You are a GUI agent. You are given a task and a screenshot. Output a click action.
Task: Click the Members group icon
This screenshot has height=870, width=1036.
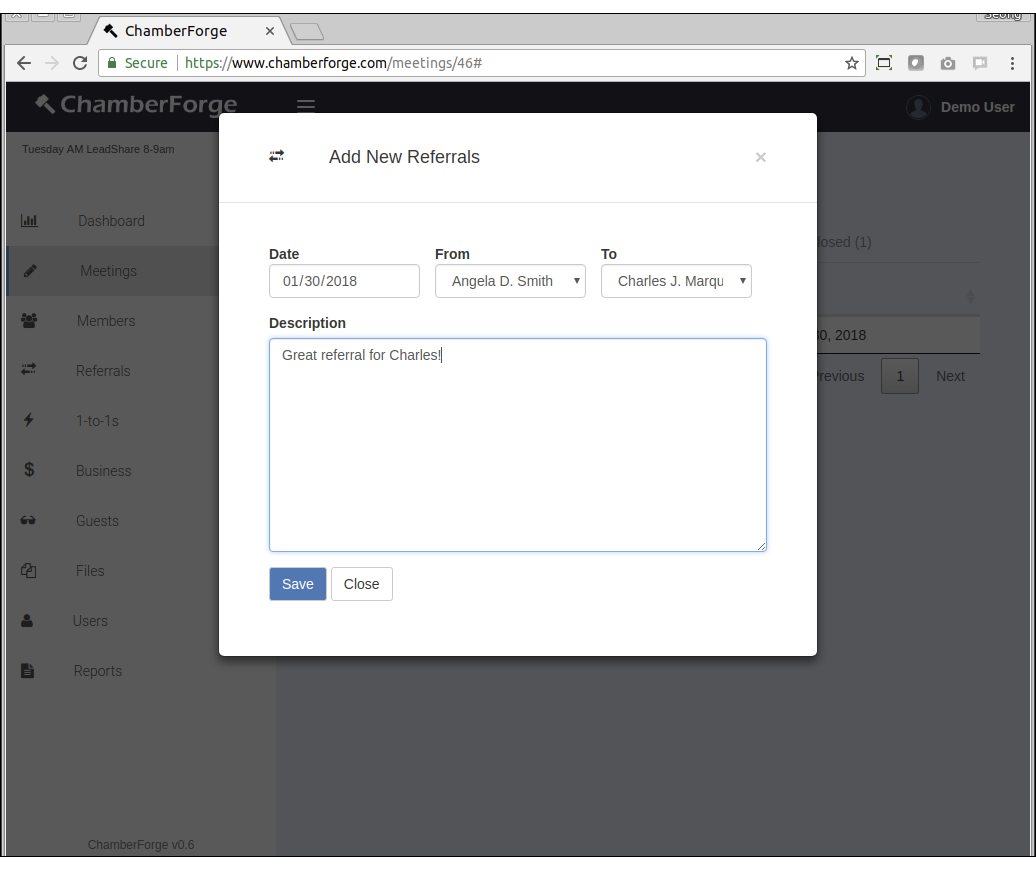[27, 321]
